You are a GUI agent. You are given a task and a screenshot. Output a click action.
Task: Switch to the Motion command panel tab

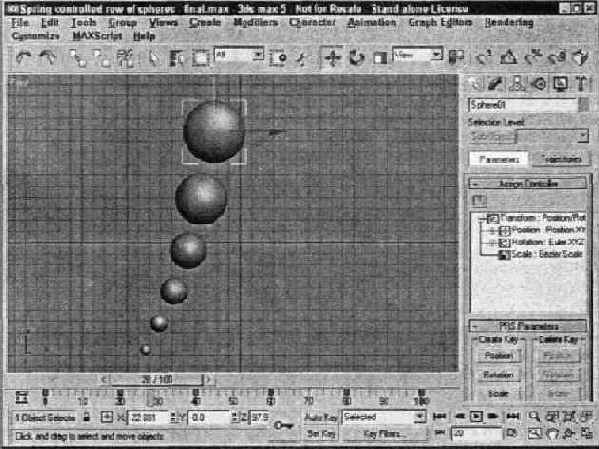click(539, 84)
